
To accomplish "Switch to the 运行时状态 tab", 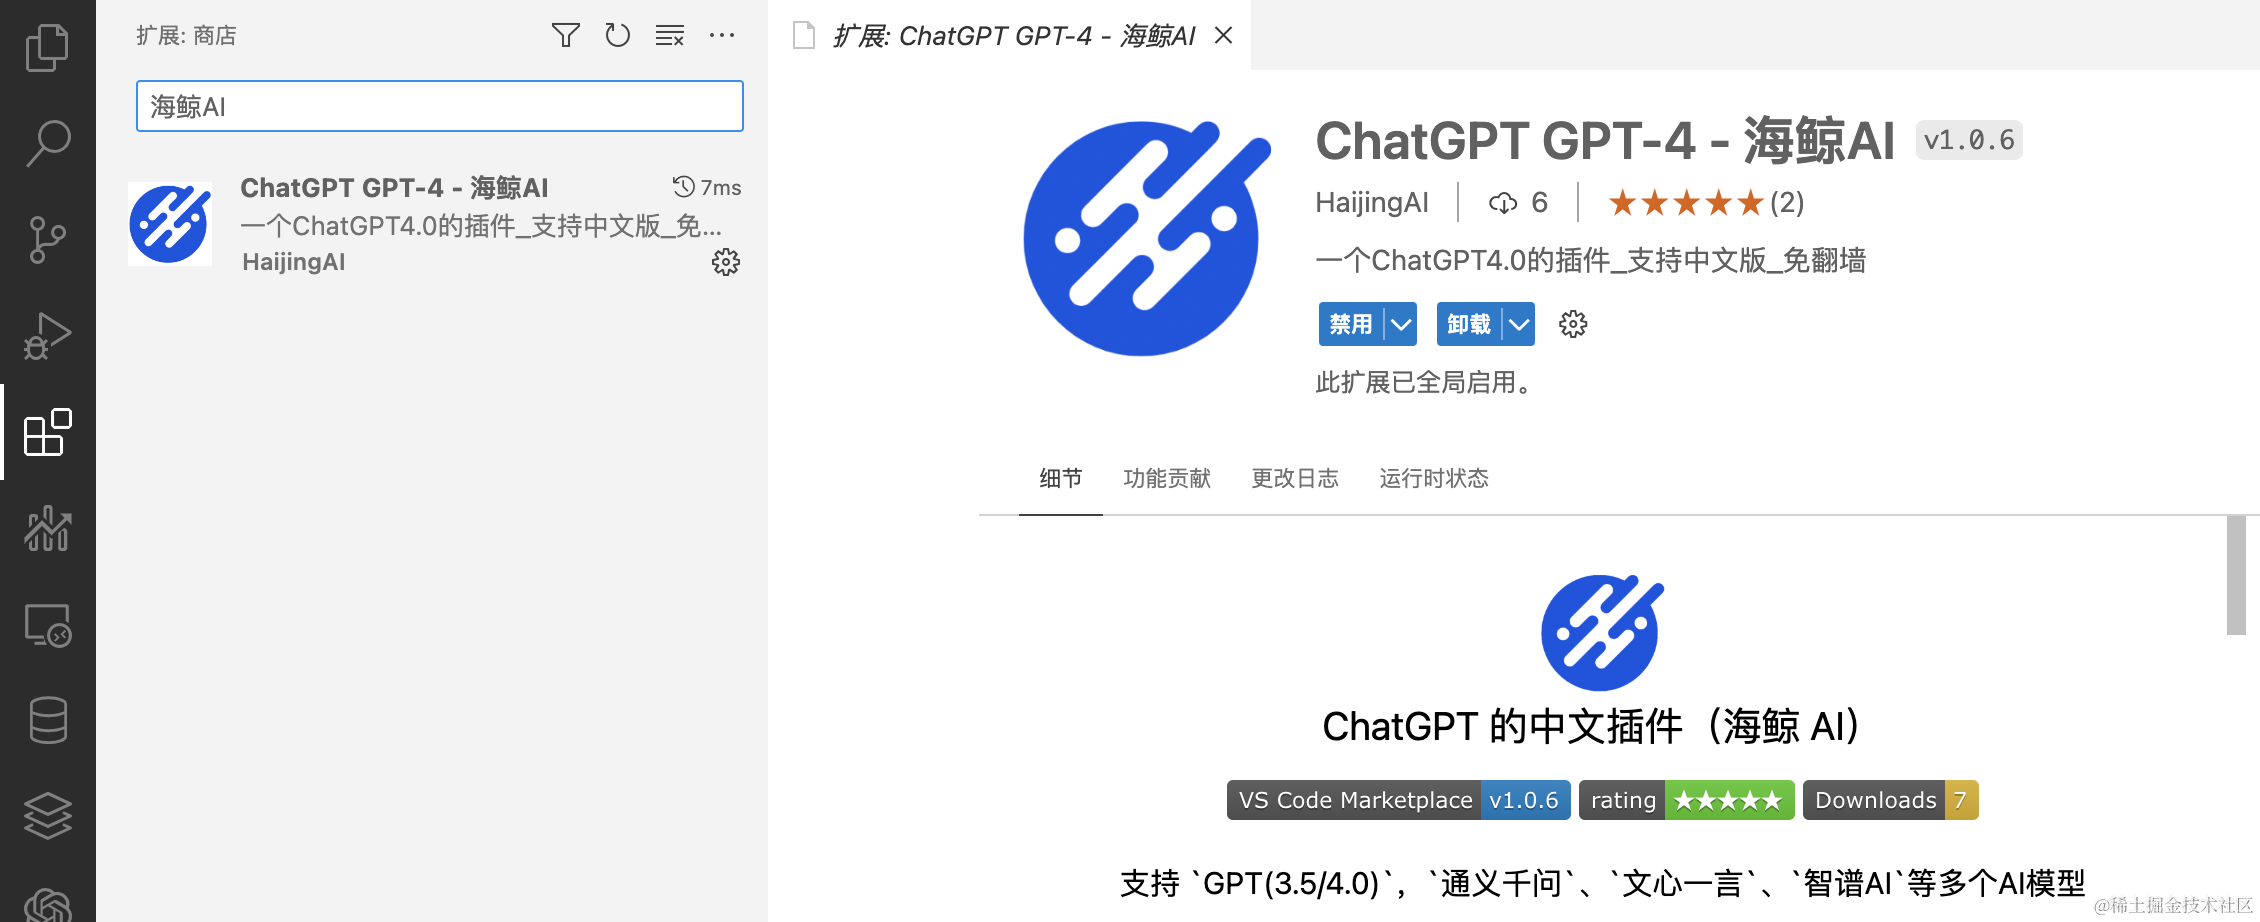I will (1434, 478).
